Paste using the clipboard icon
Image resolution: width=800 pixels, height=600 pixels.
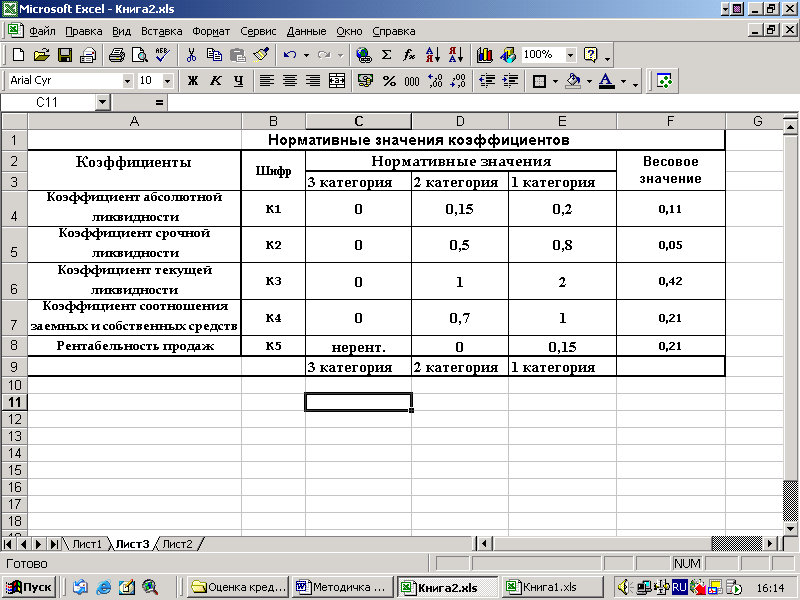tap(238, 55)
